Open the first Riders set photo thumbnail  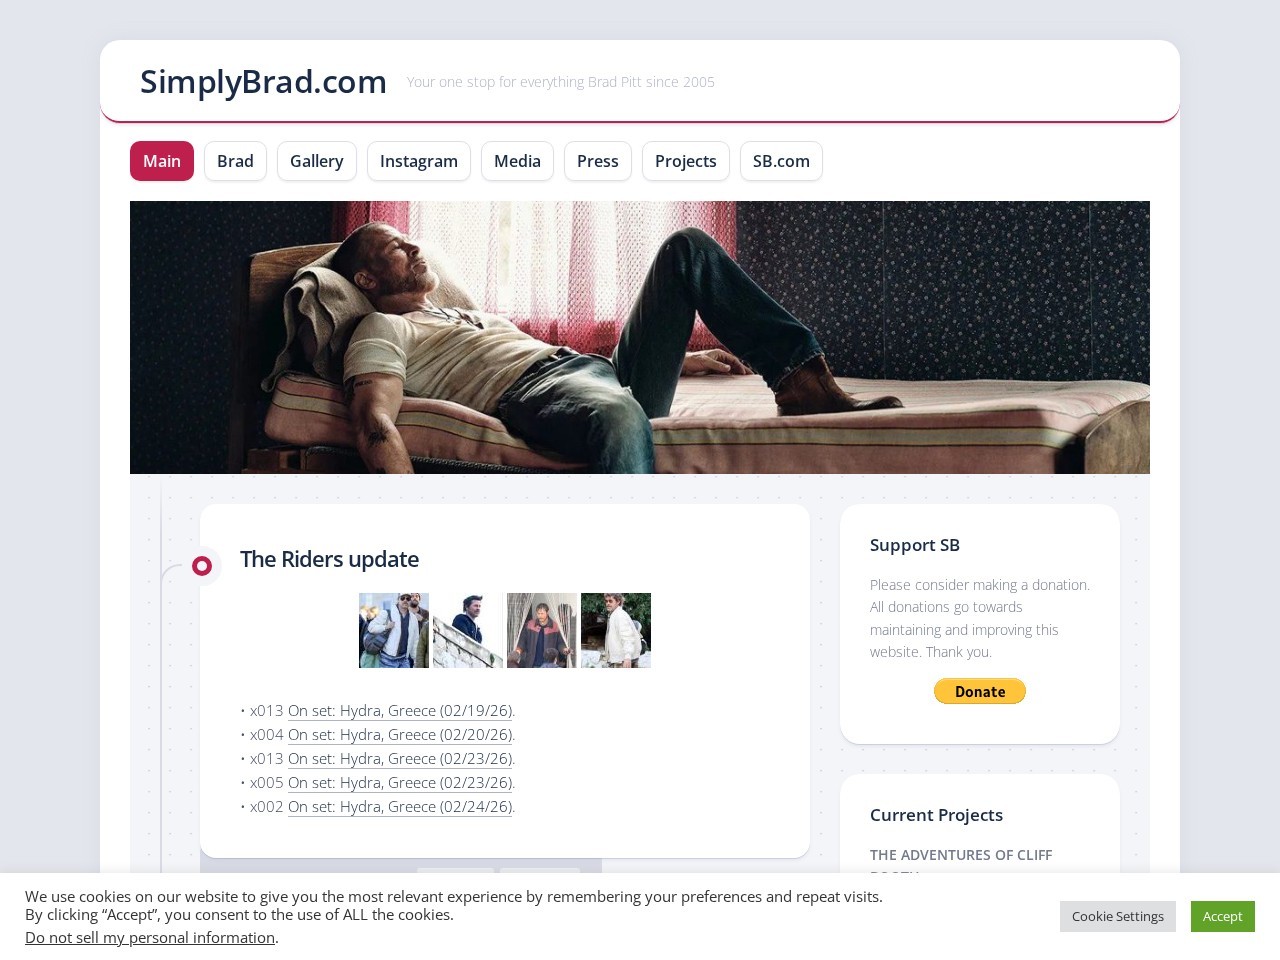click(394, 630)
